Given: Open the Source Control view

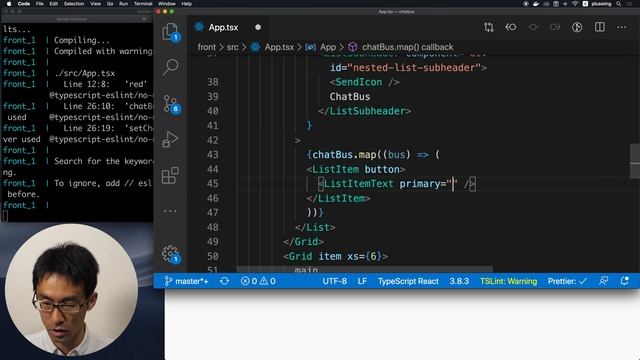Looking at the screenshot, I should tap(170, 104).
